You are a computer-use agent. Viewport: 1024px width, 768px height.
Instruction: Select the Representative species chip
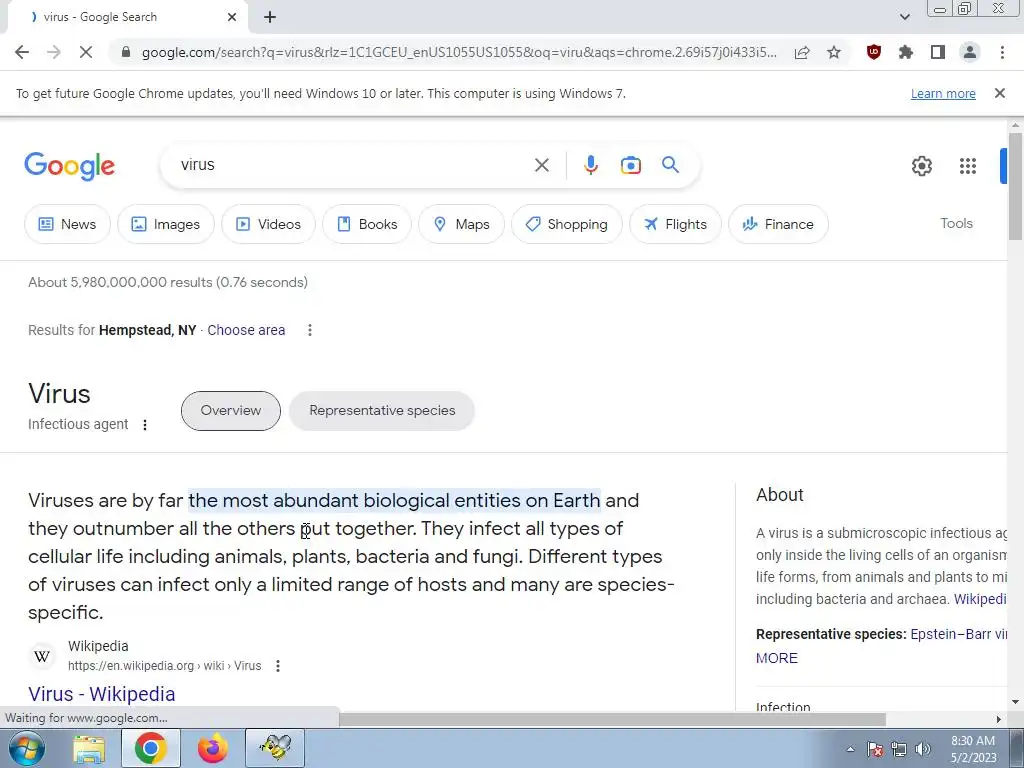pyautogui.click(x=382, y=411)
